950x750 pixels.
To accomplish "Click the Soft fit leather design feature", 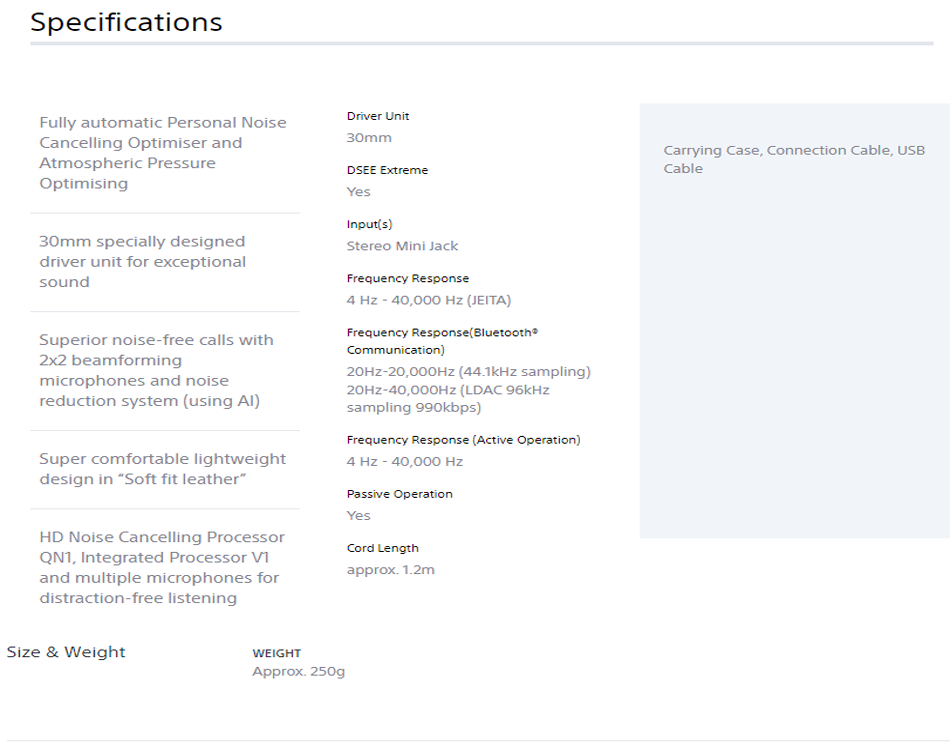I will click(x=162, y=469).
